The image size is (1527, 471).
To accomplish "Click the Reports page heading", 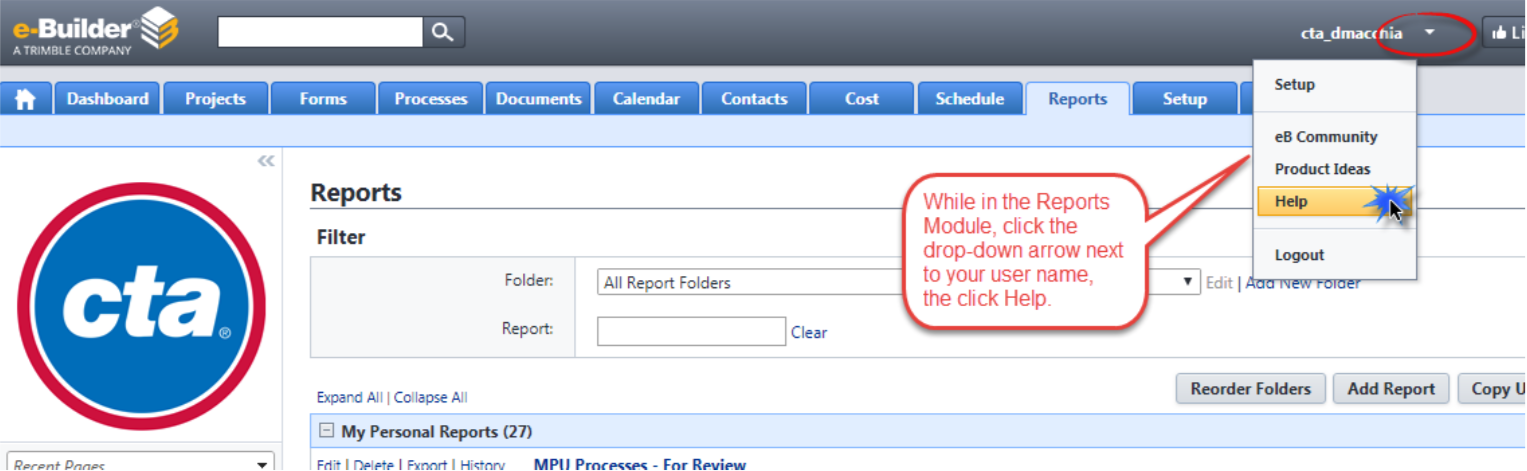I will coord(356,193).
